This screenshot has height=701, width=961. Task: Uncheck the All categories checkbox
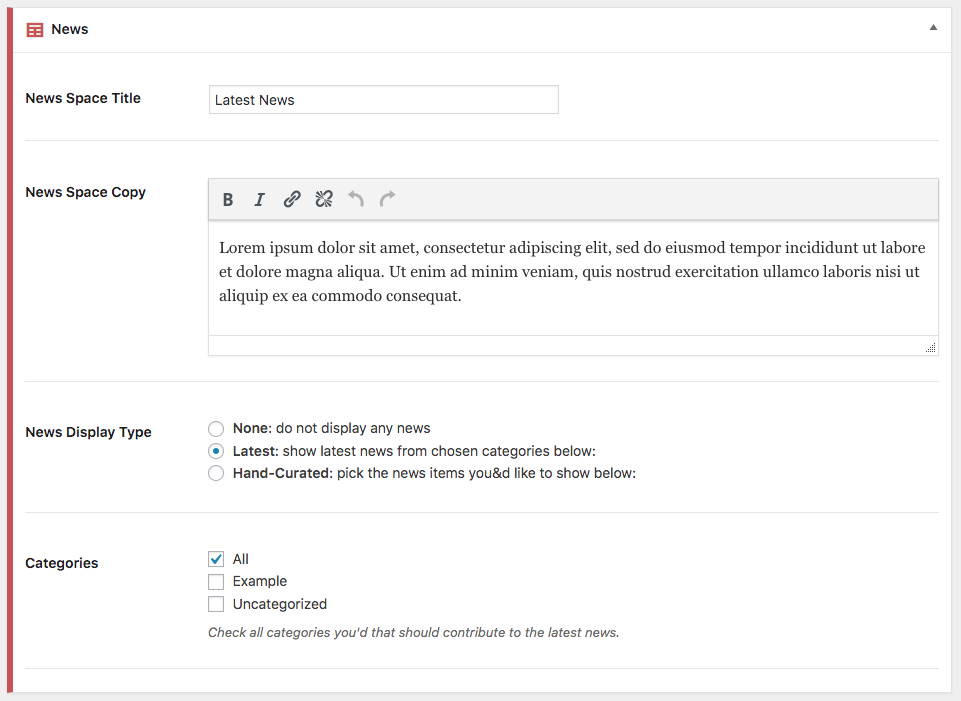click(216, 559)
